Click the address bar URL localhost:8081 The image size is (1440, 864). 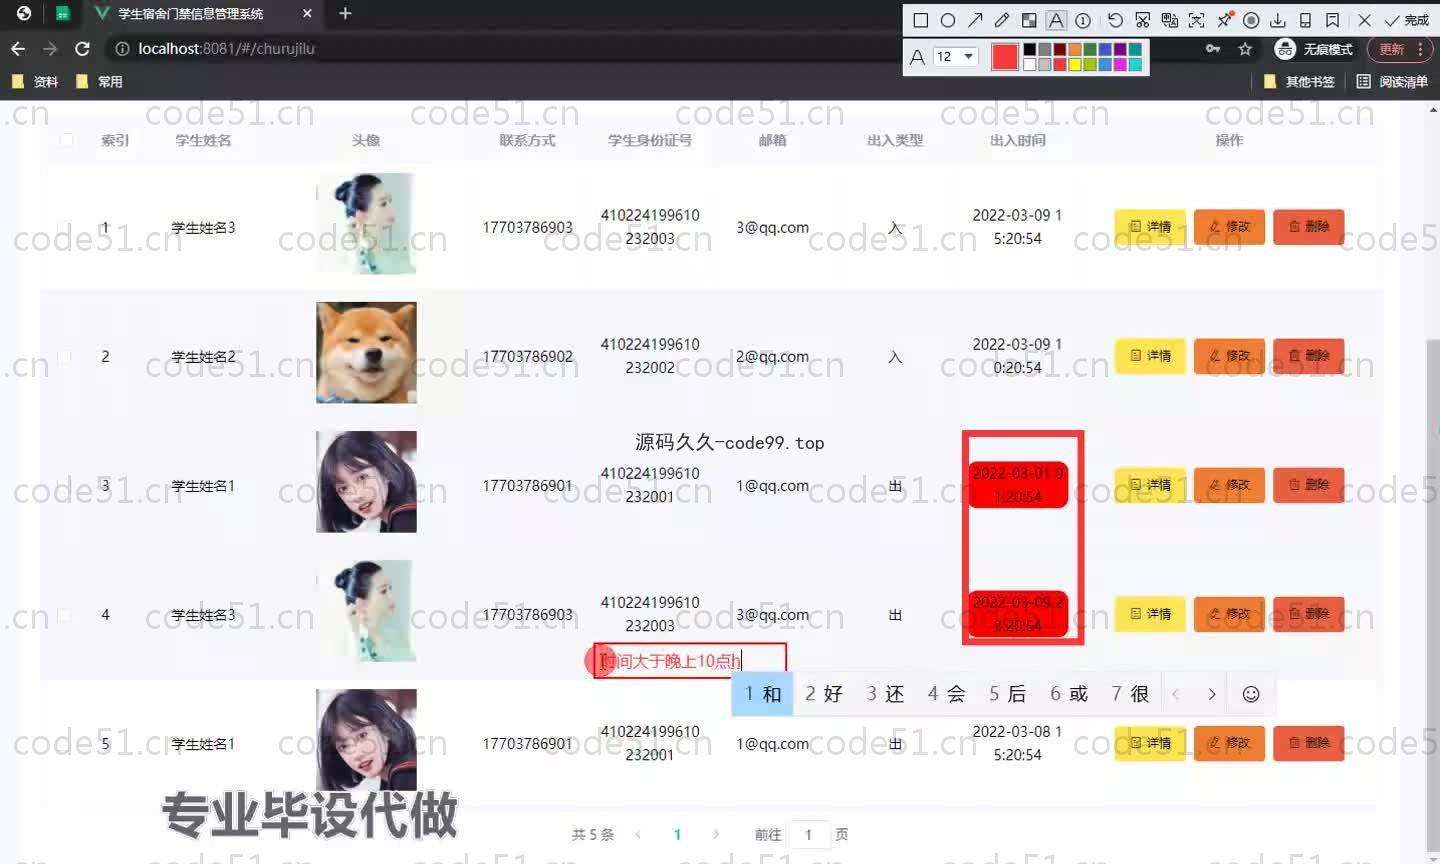point(226,48)
